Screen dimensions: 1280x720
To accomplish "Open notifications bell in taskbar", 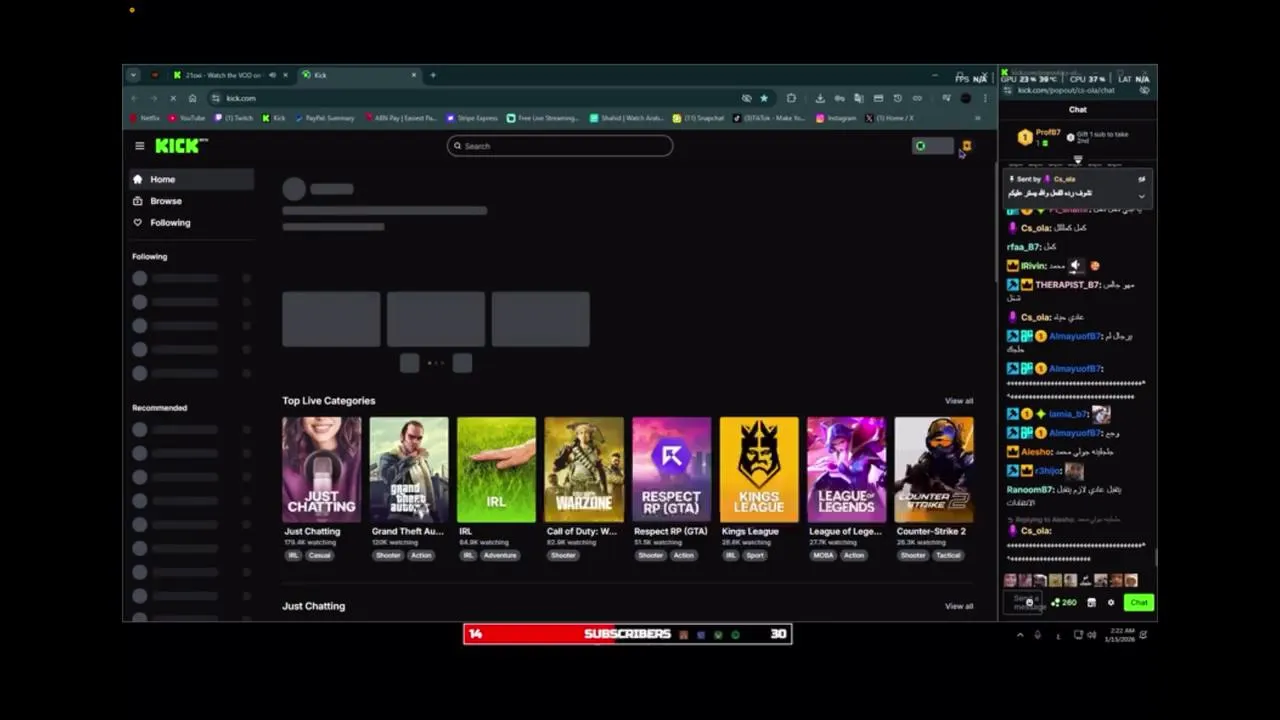I will [x=1143, y=634].
